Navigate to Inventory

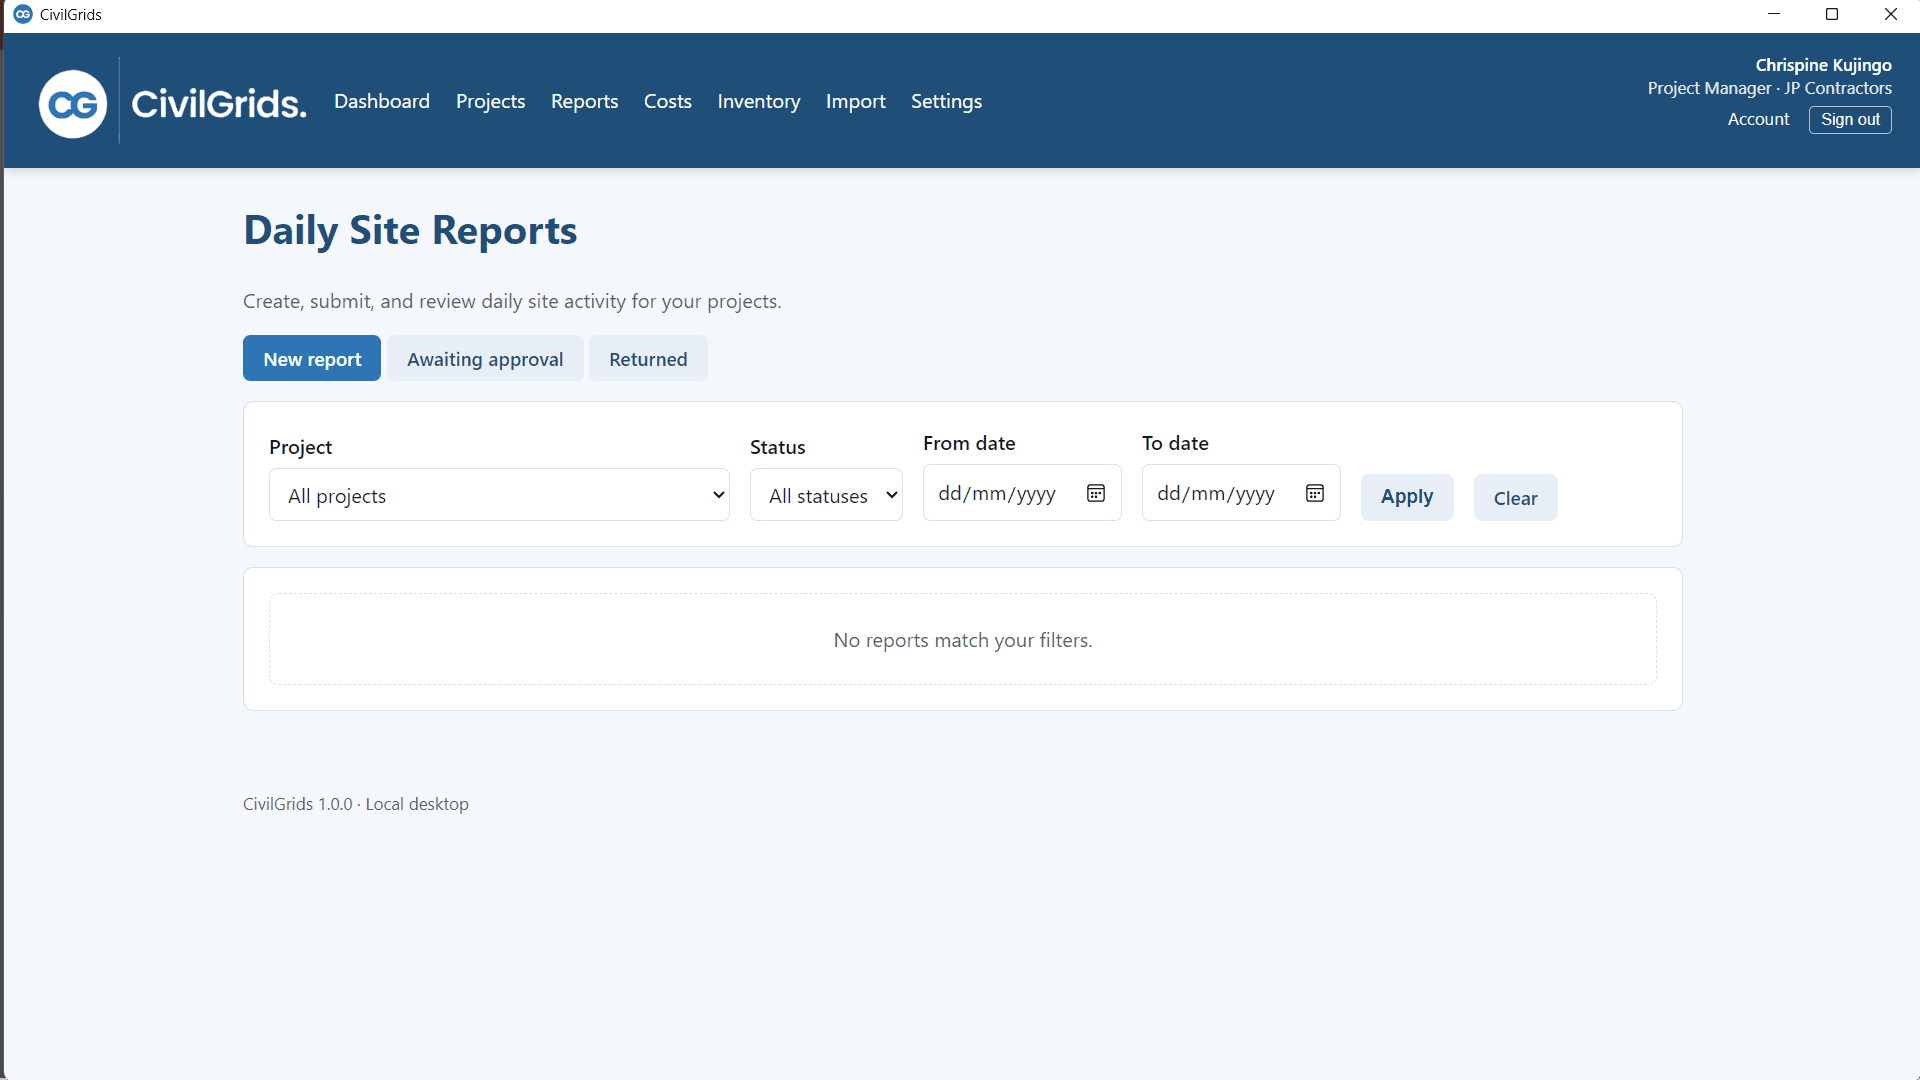click(x=759, y=101)
